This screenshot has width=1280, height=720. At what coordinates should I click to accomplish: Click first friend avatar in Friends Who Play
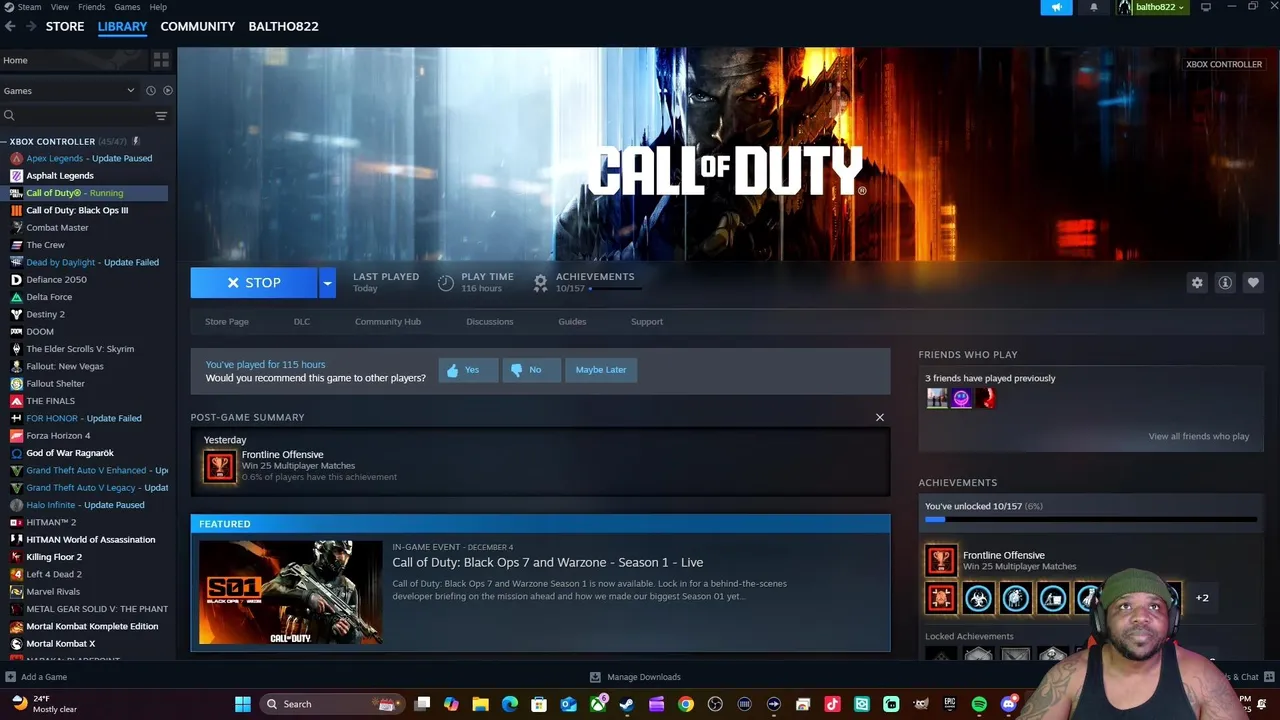[x=937, y=398]
